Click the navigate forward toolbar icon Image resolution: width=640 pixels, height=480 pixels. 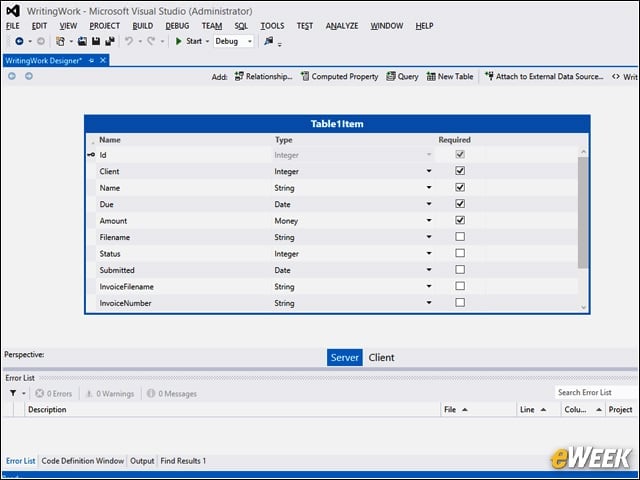(41, 41)
